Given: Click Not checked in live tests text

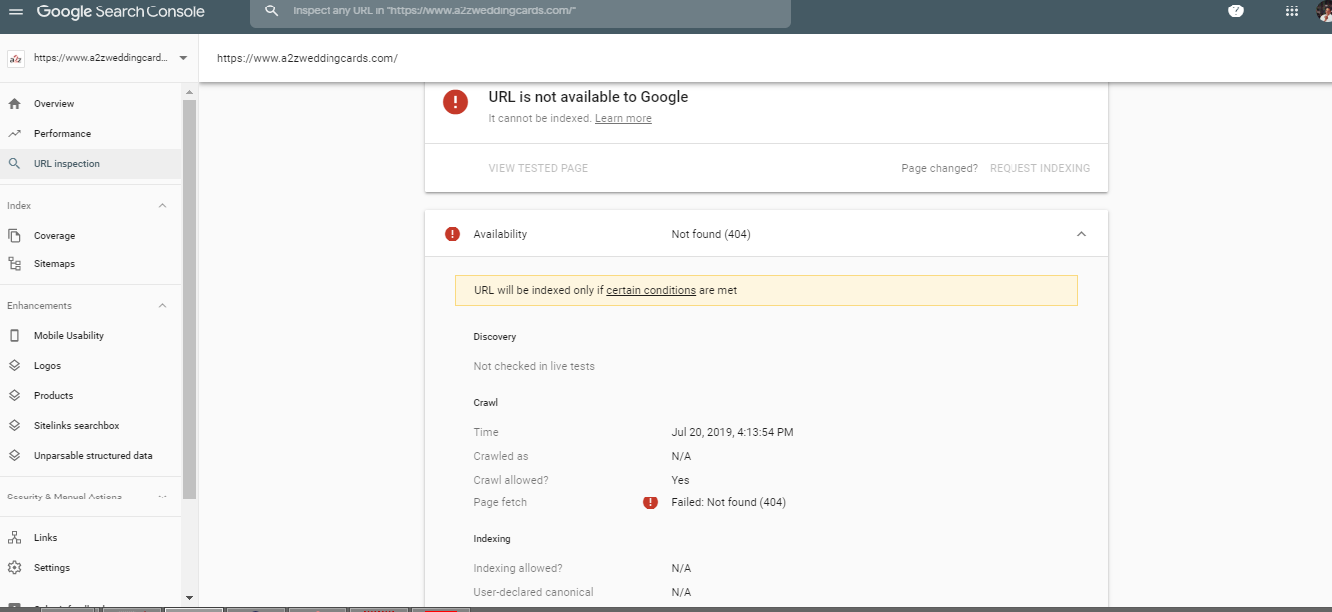Looking at the screenshot, I should [534, 366].
